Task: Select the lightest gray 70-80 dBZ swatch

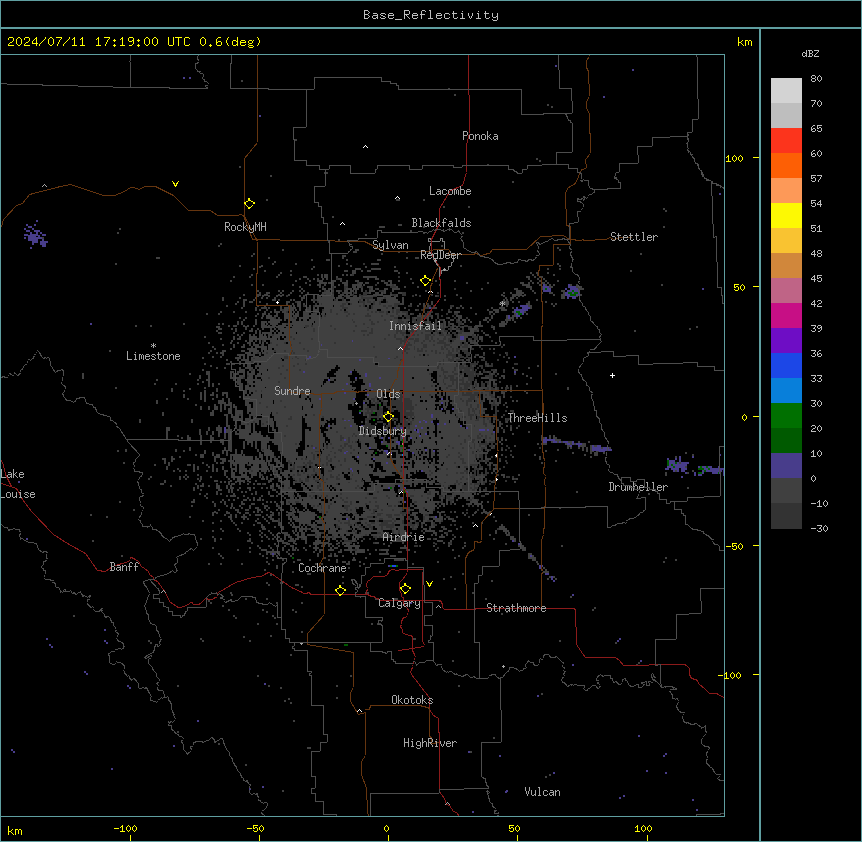Action: pos(786,91)
